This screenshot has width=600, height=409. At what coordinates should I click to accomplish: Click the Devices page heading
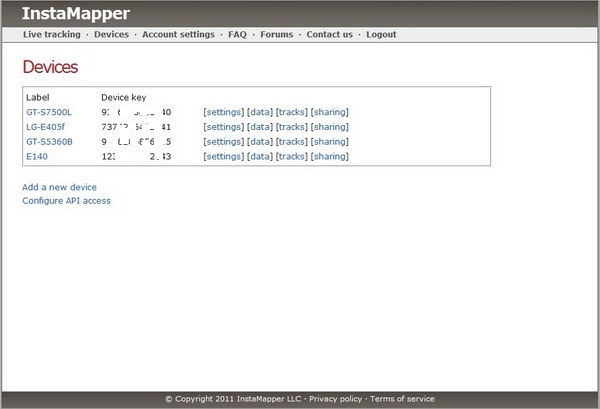[x=50, y=67]
